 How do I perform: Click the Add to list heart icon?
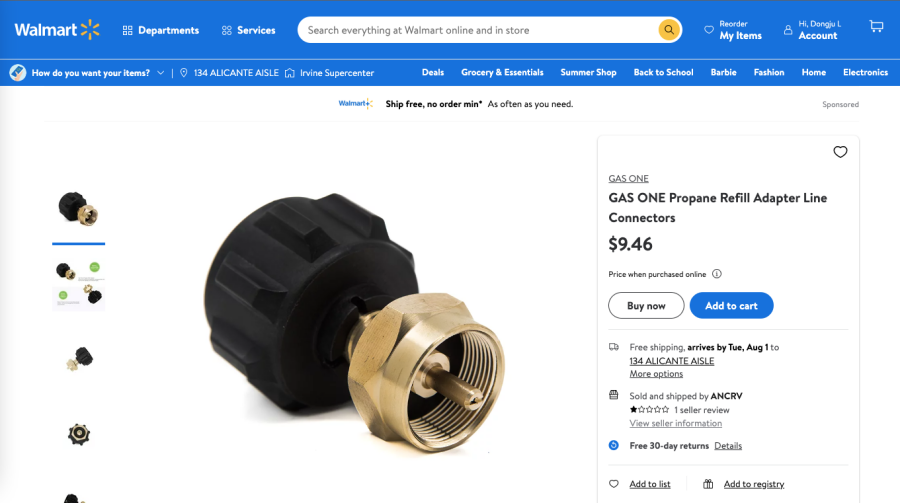point(614,484)
